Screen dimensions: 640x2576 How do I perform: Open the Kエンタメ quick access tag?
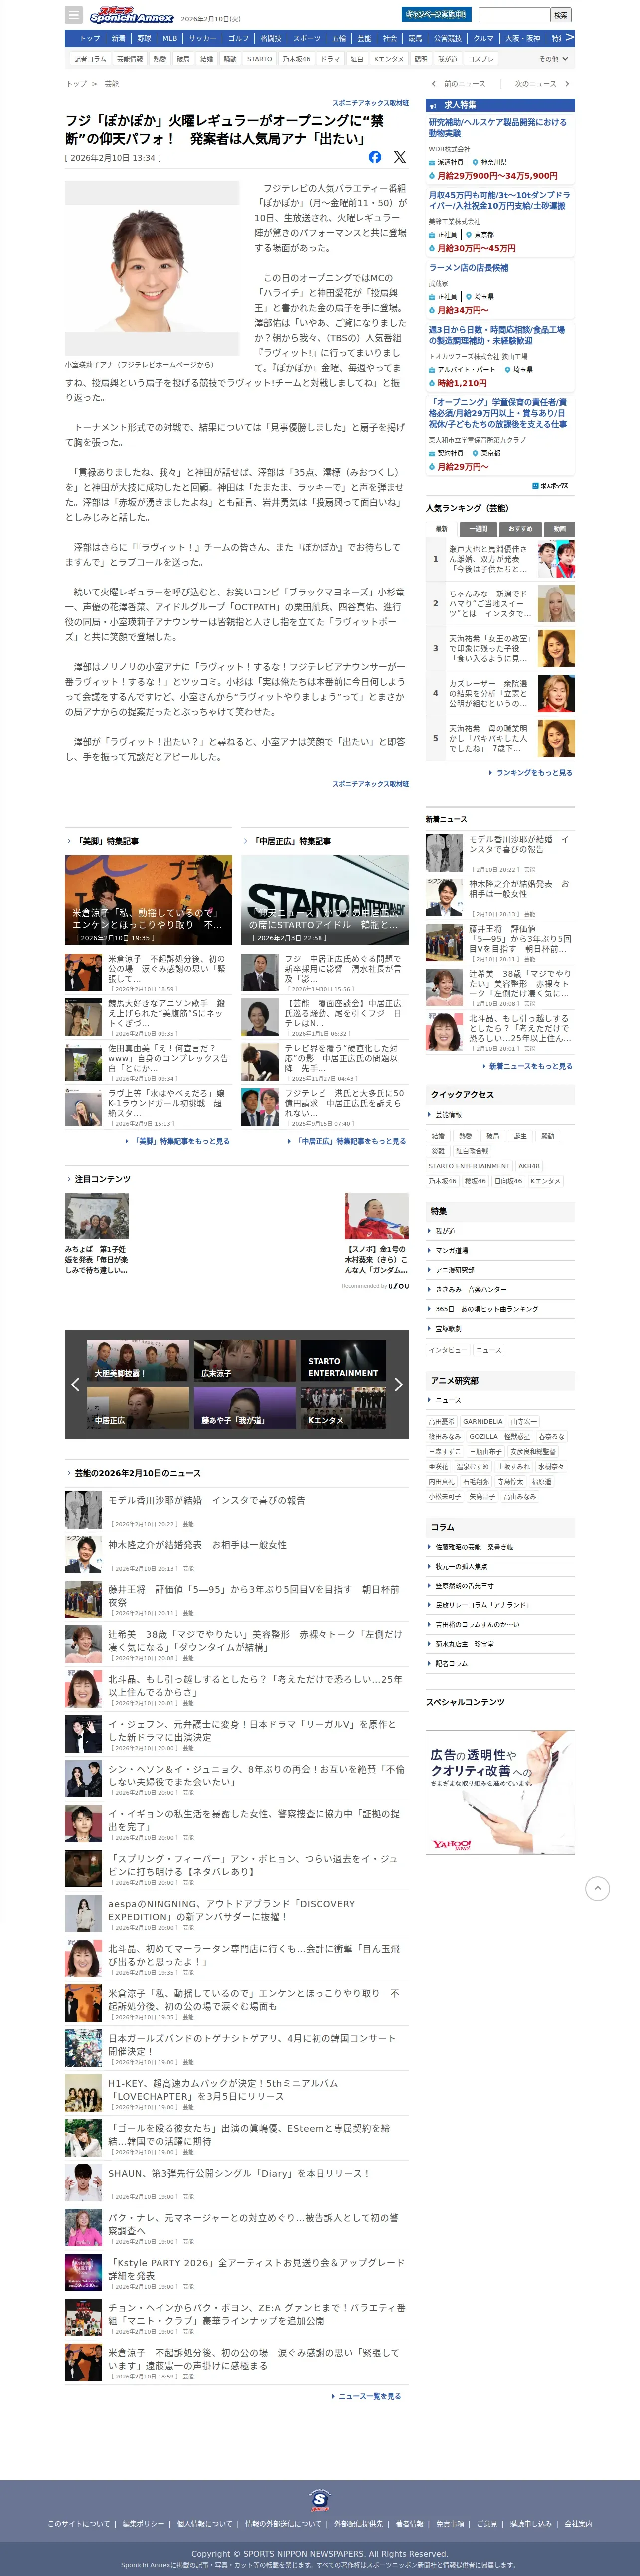click(545, 1181)
